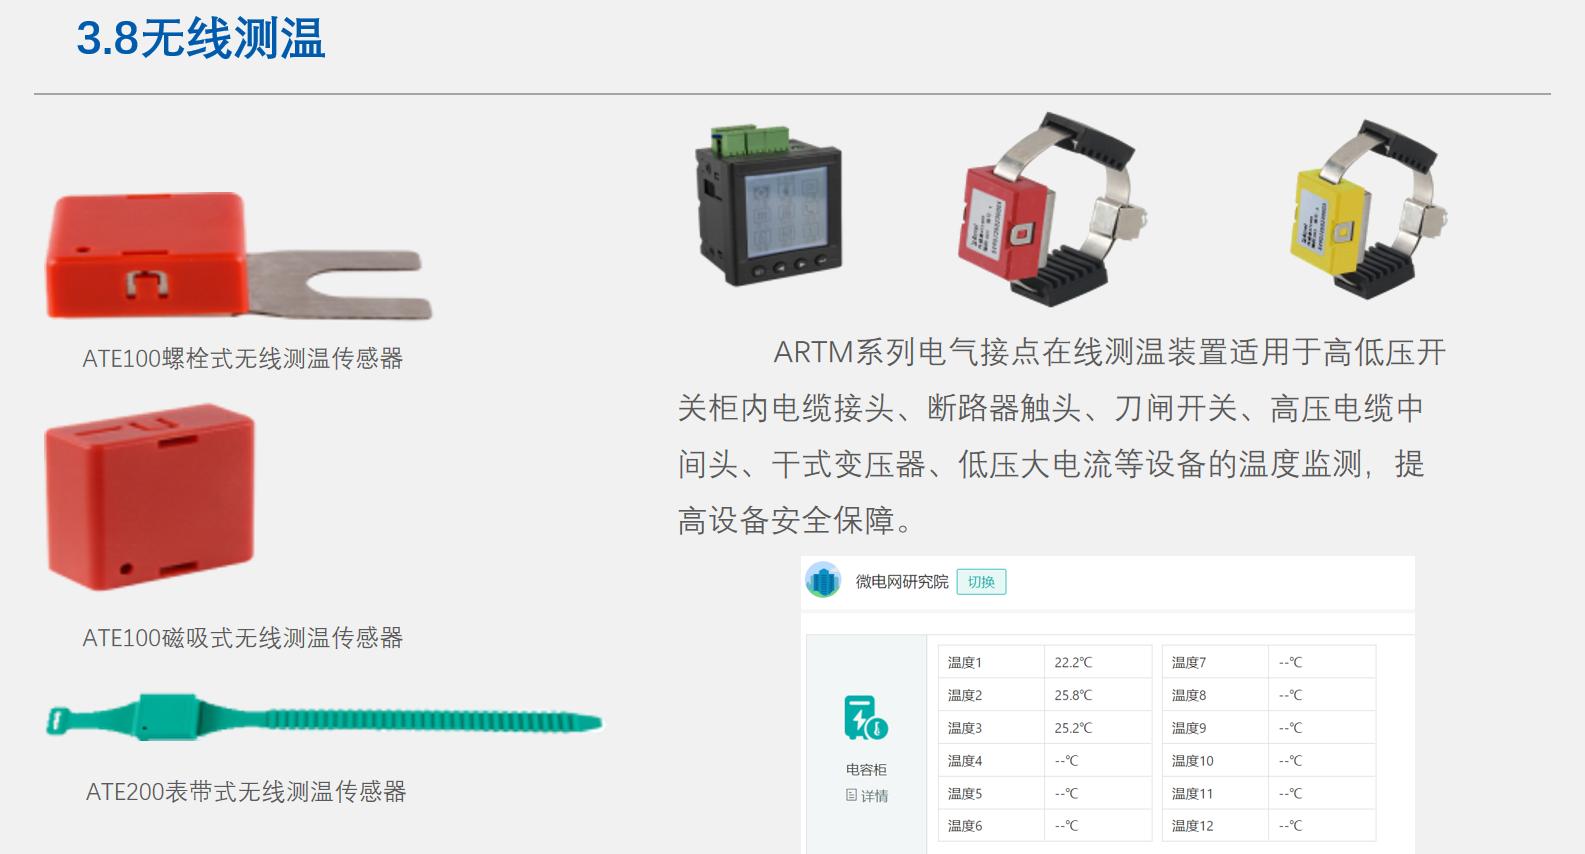The width and height of the screenshot is (1585, 854).
Task: Click the 切换 switch button
Action: coord(981,582)
